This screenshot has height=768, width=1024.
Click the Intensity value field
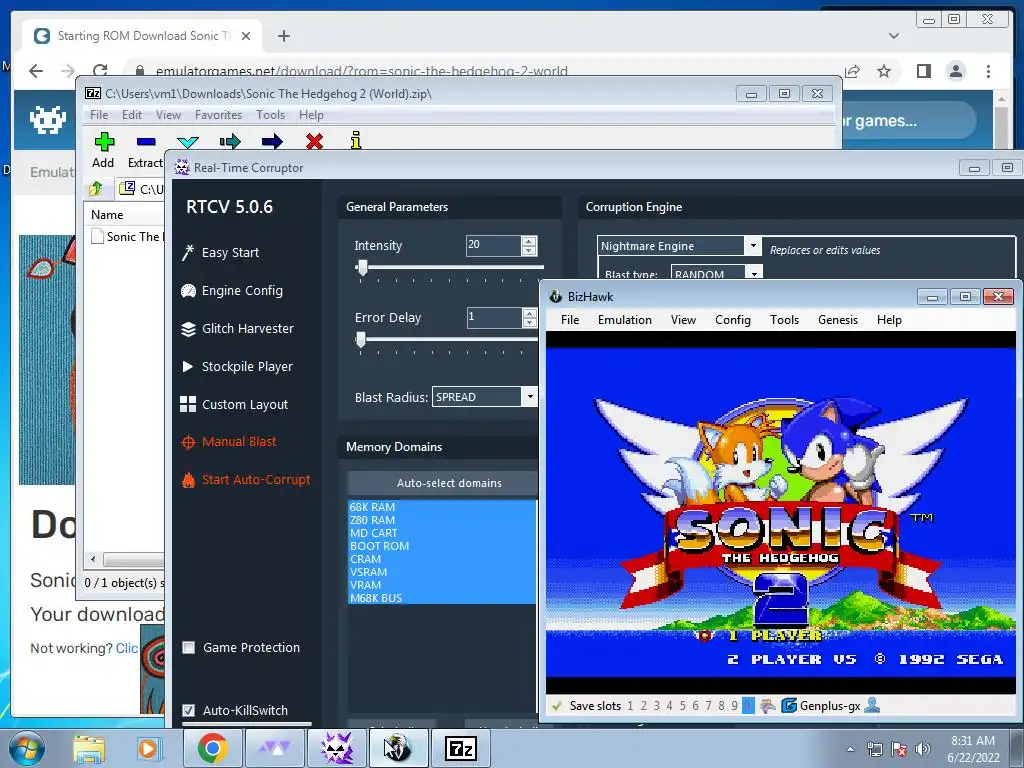(x=494, y=245)
